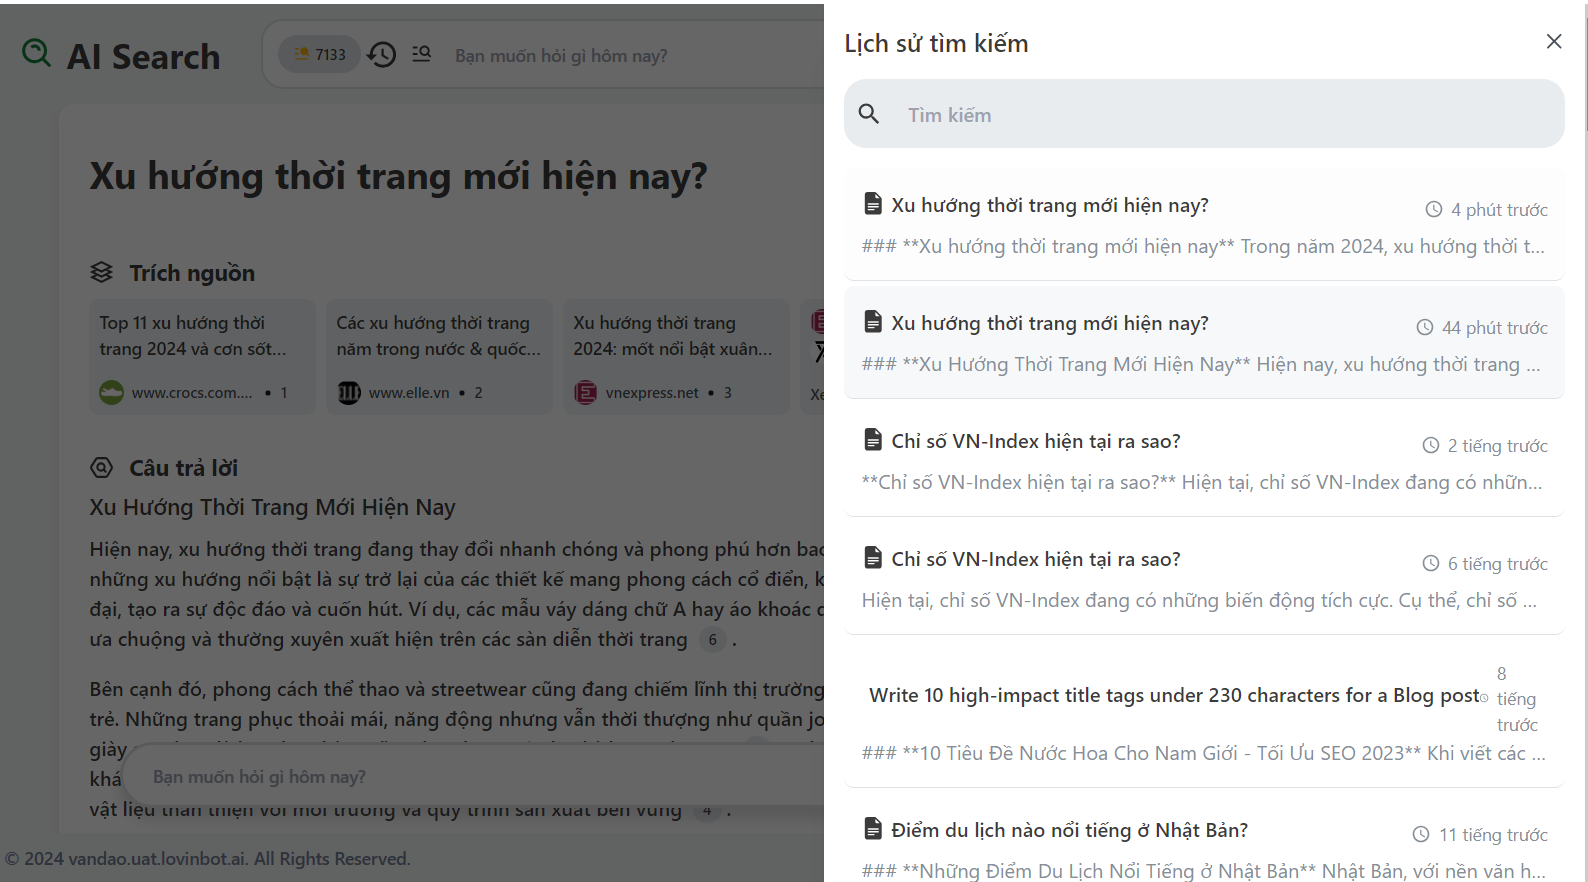Click the Câu trả lời icon
This screenshot has height=882, width=1588.
coord(102,467)
